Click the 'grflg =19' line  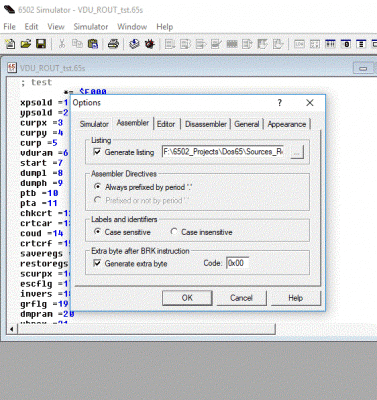pos(44,304)
